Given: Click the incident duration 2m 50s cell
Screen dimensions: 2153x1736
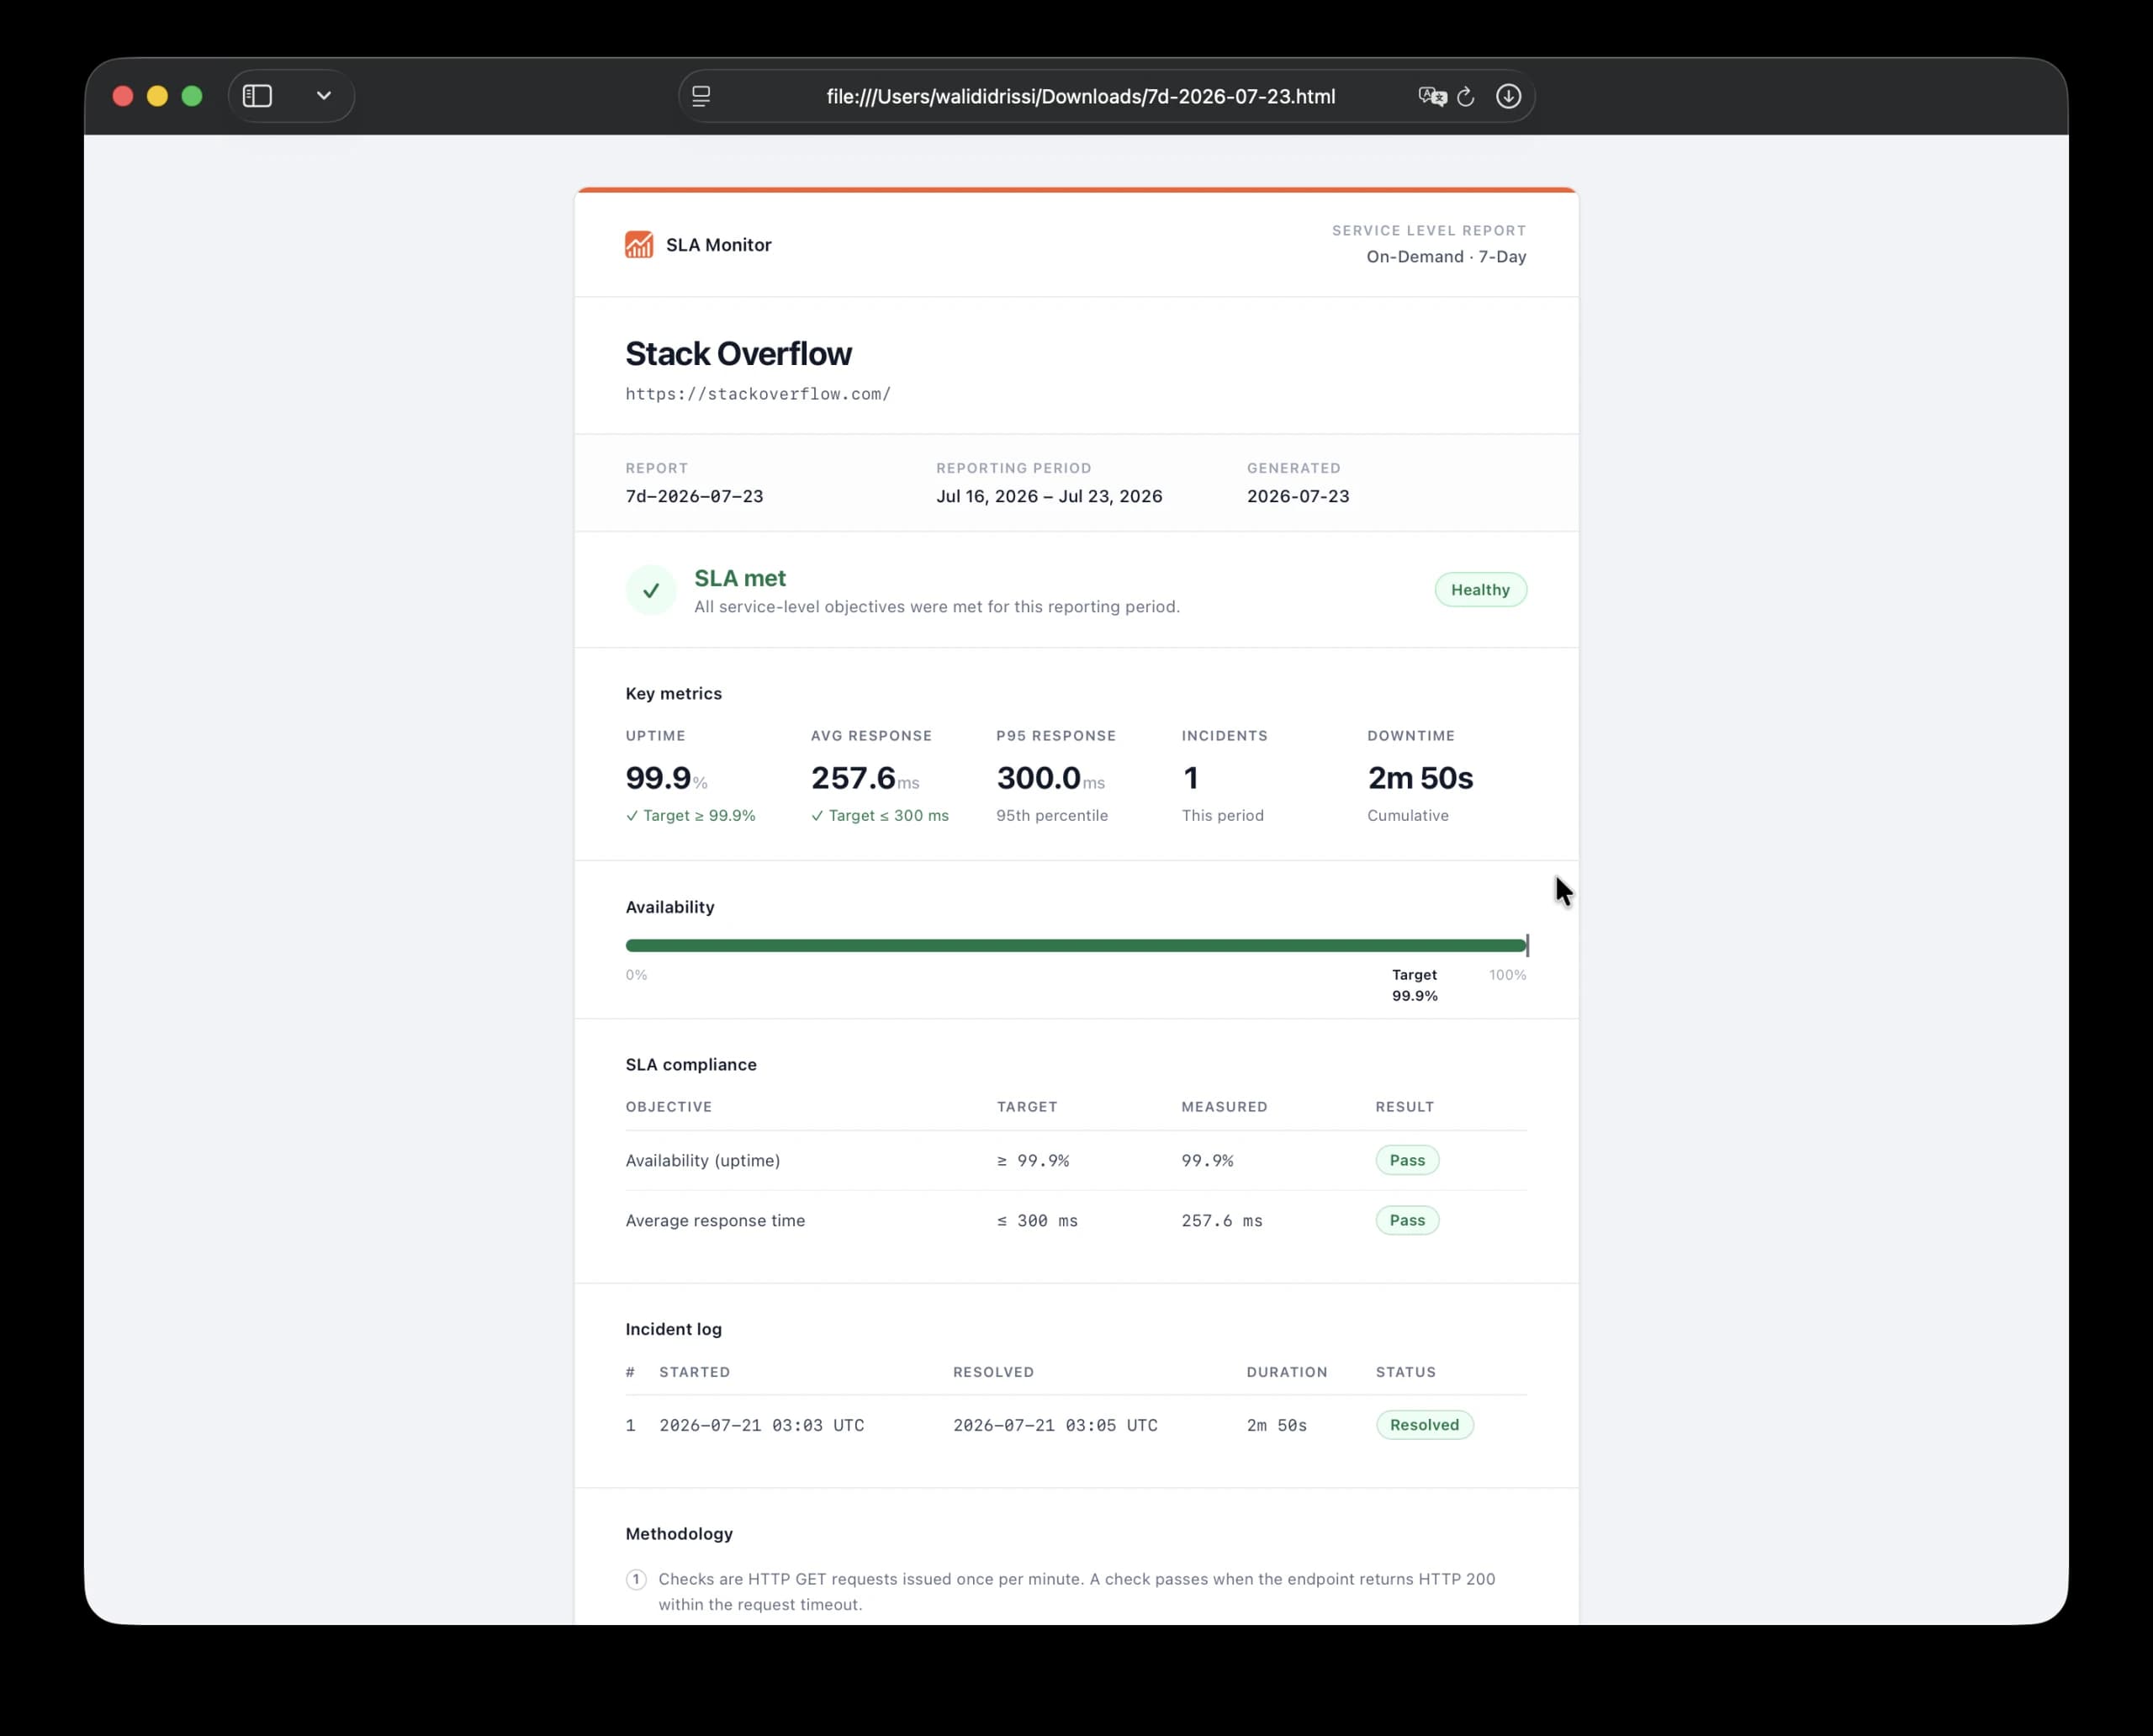Looking at the screenshot, I should (1277, 1425).
